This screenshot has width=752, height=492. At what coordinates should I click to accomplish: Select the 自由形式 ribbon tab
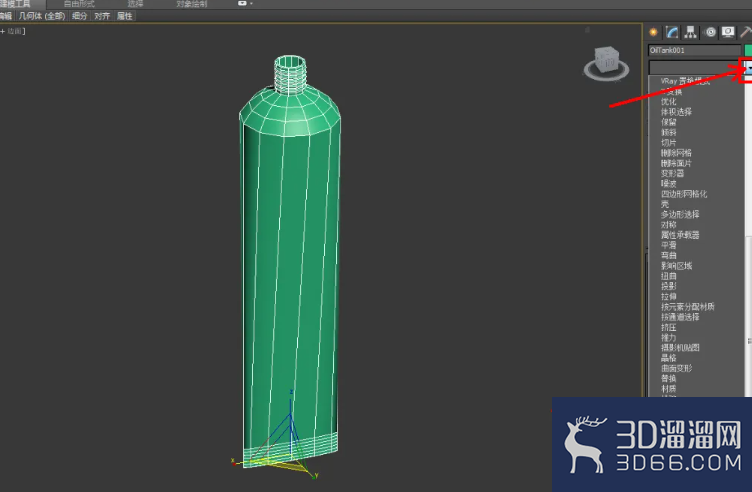tap(79, 4)
